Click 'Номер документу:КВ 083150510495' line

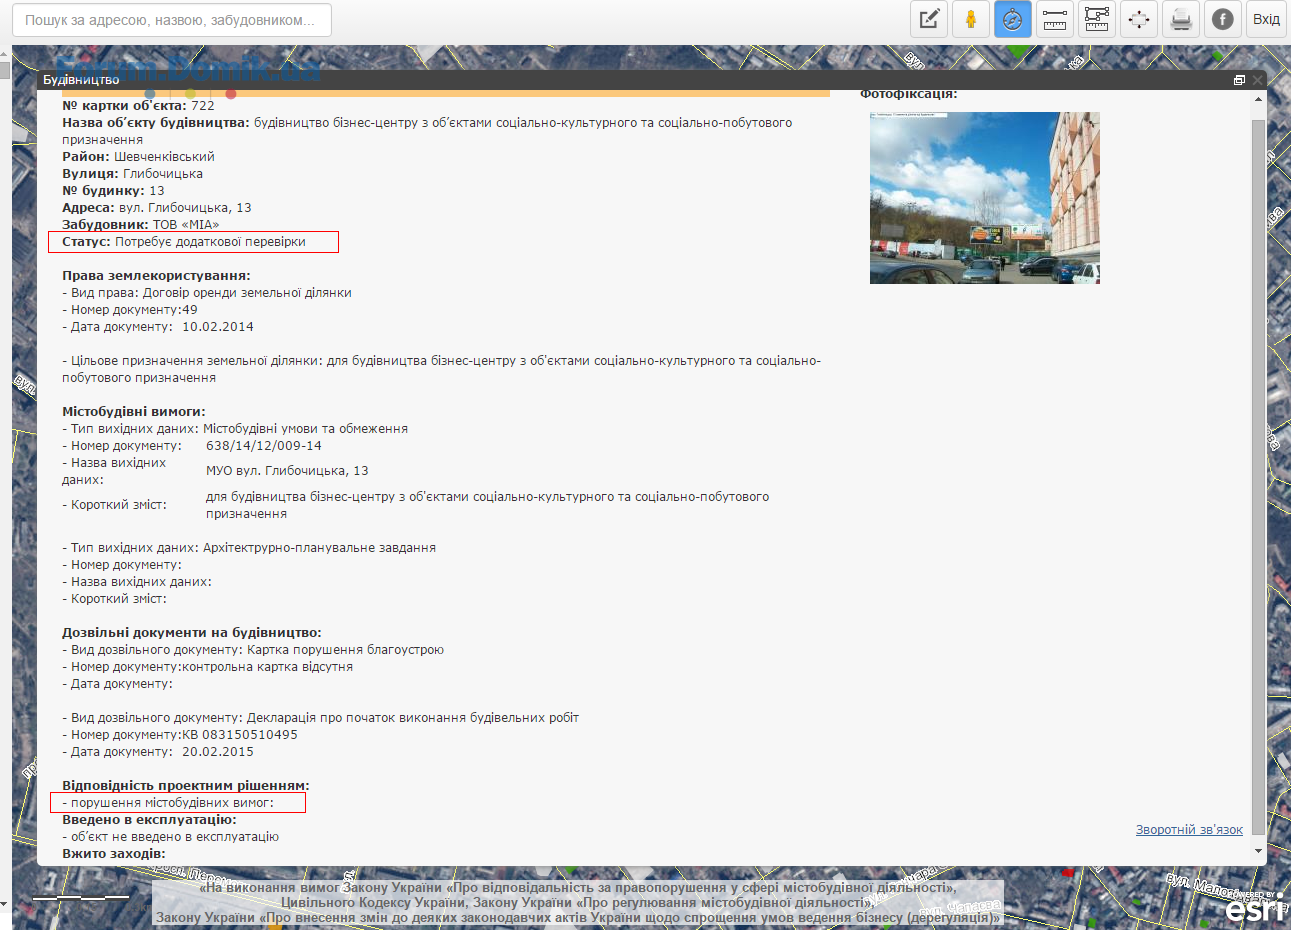point(180,735)
